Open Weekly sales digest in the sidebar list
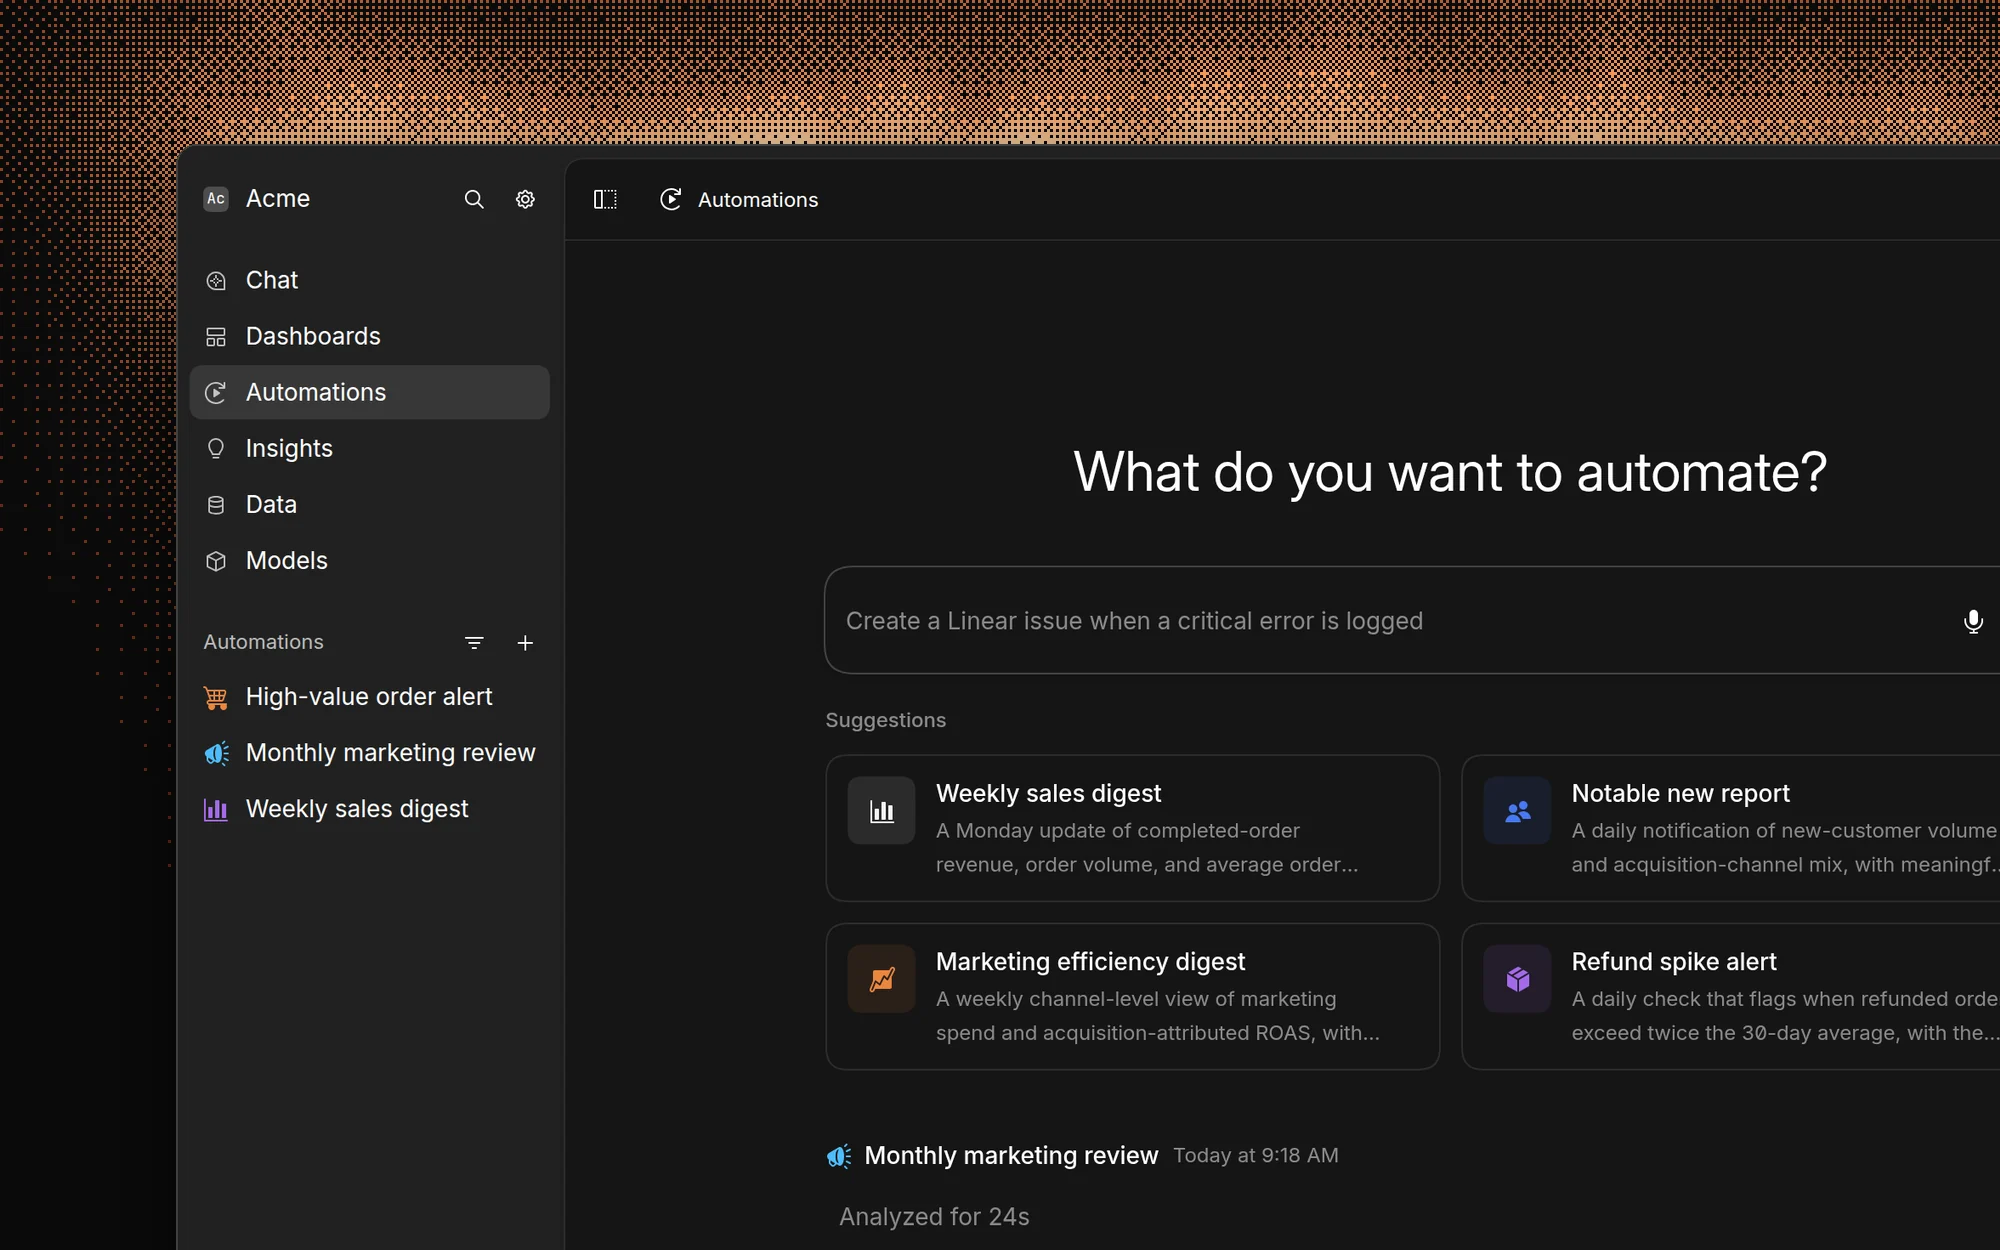This screenshot has width=2000, height=1250. (369, 809)
